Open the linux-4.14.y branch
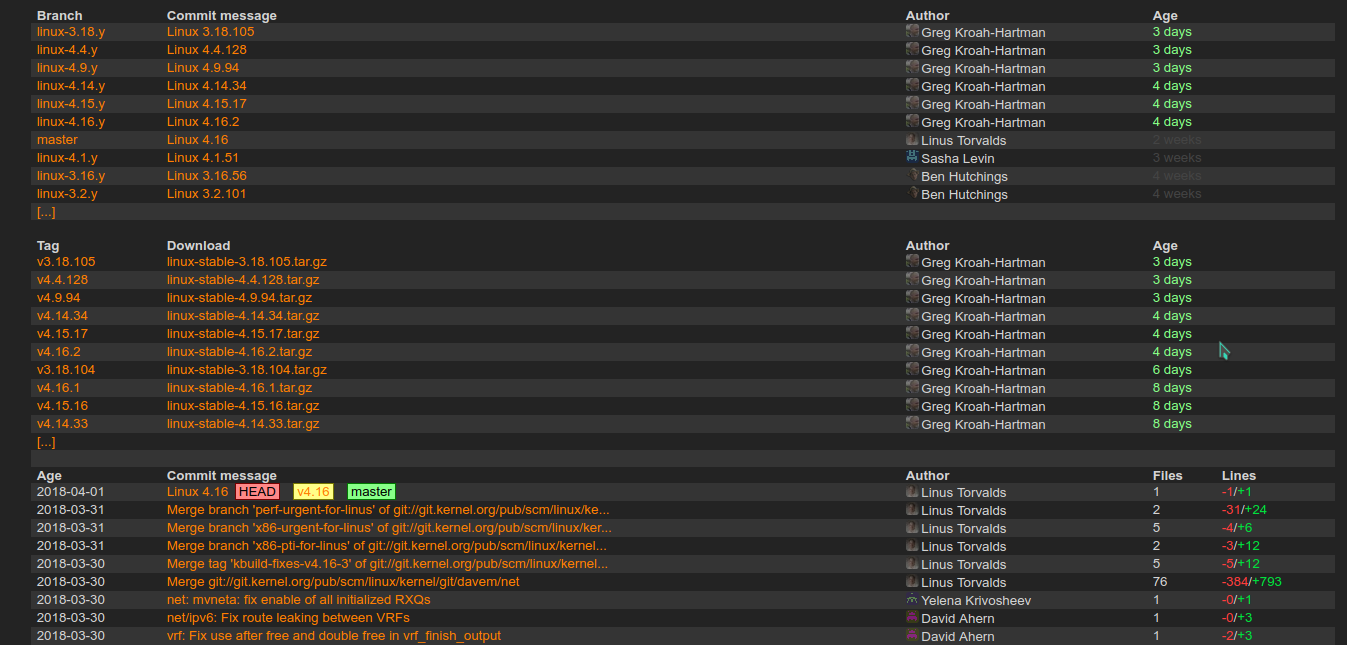1347x645 pixels. click(x=70, y=85)
